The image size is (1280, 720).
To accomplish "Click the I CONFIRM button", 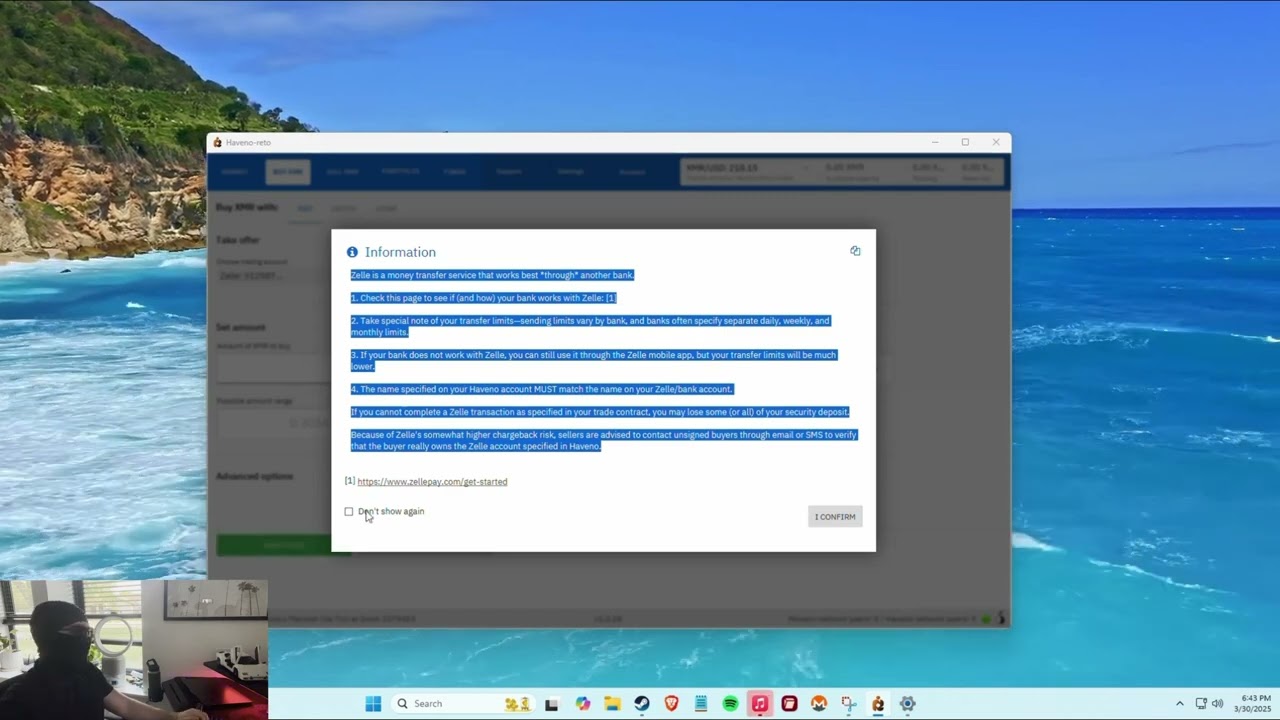I will (x=835, y=517).
